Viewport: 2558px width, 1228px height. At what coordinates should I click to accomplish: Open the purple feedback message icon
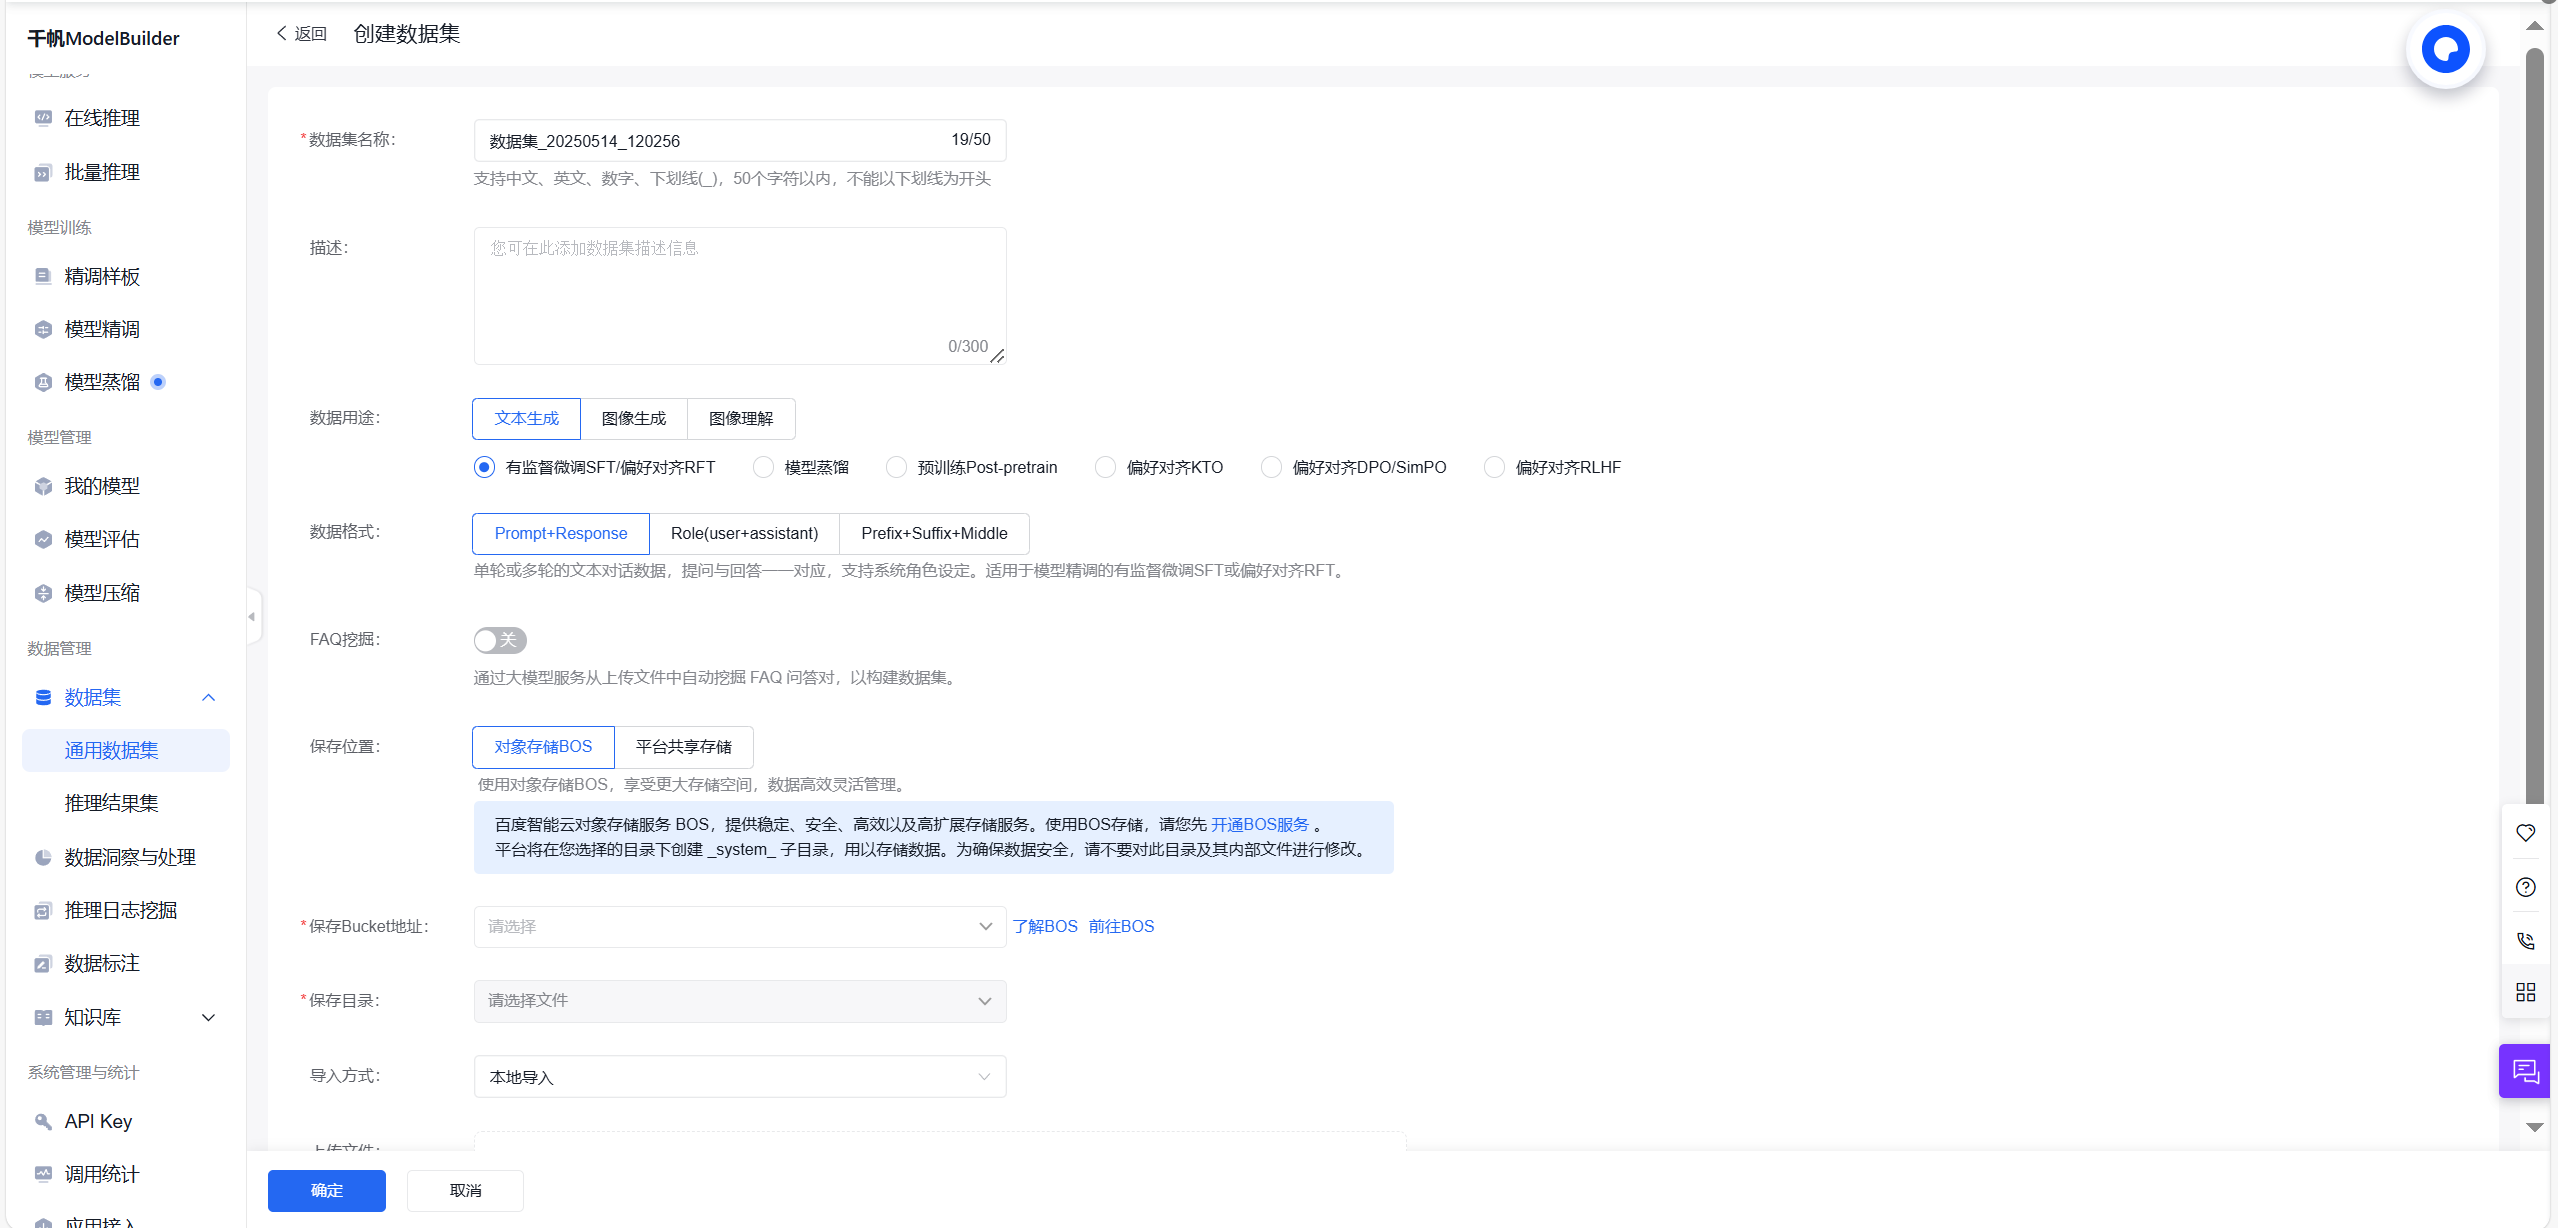[x=2525, y=1071]
